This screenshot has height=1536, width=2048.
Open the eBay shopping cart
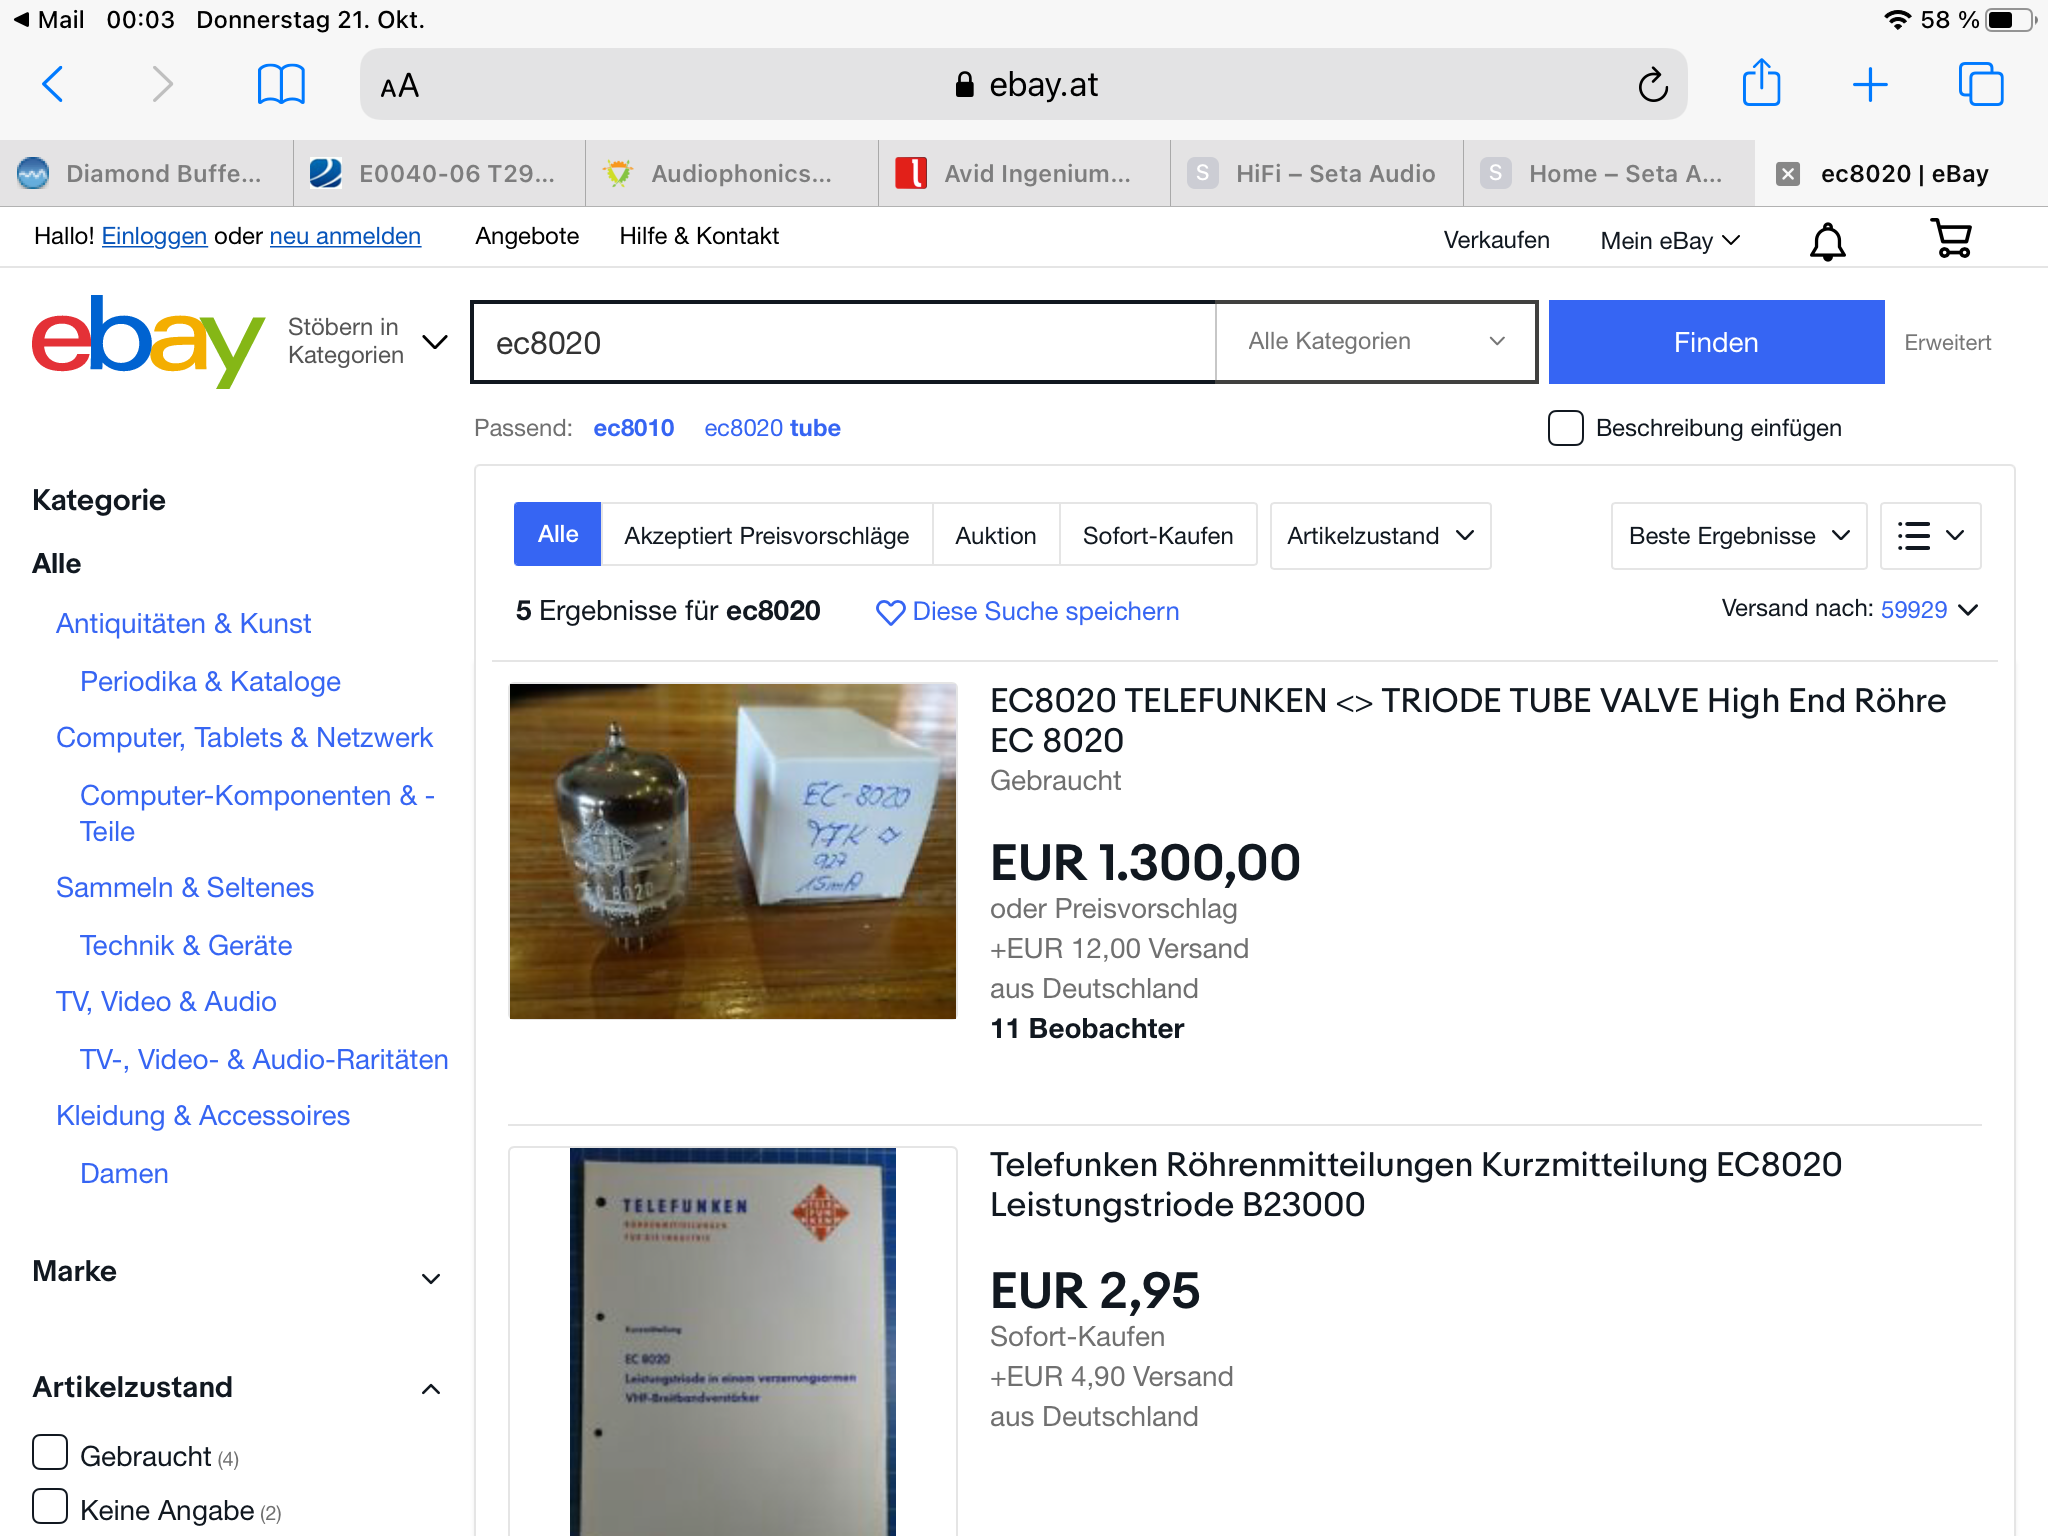(x=1951, y=239)
